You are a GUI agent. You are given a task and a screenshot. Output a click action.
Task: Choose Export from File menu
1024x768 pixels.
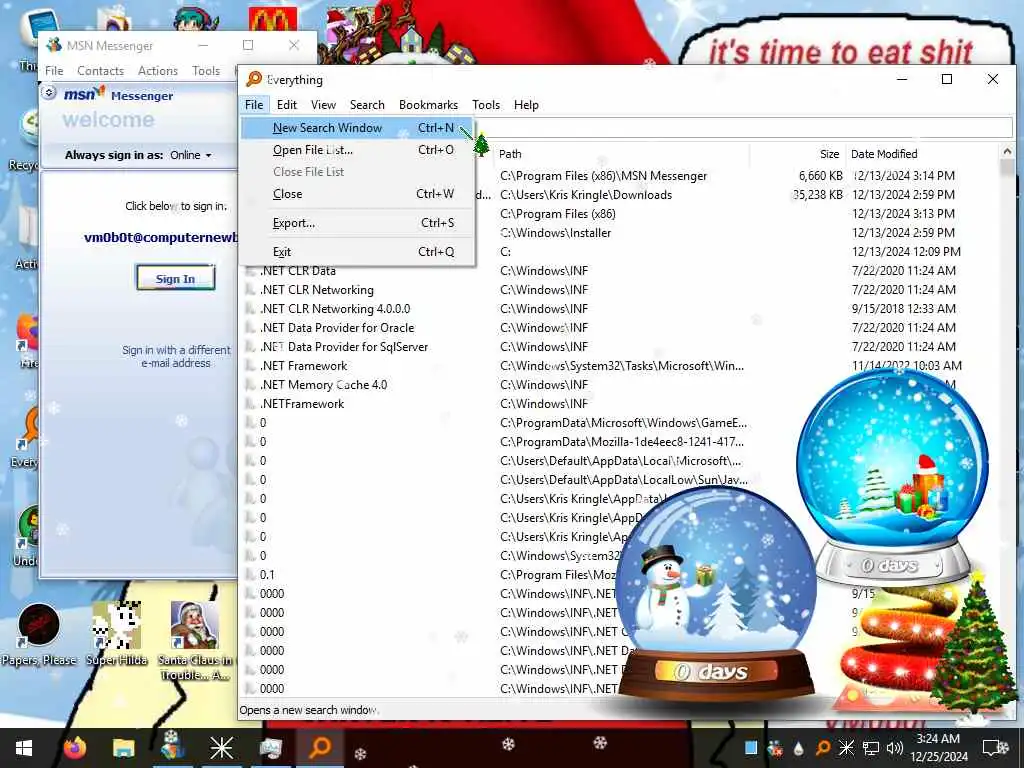coord(357,223)
